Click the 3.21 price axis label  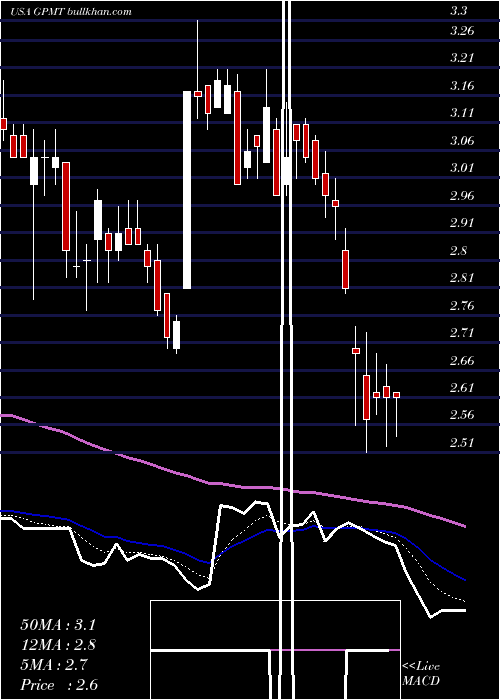(x=462, y=58)
